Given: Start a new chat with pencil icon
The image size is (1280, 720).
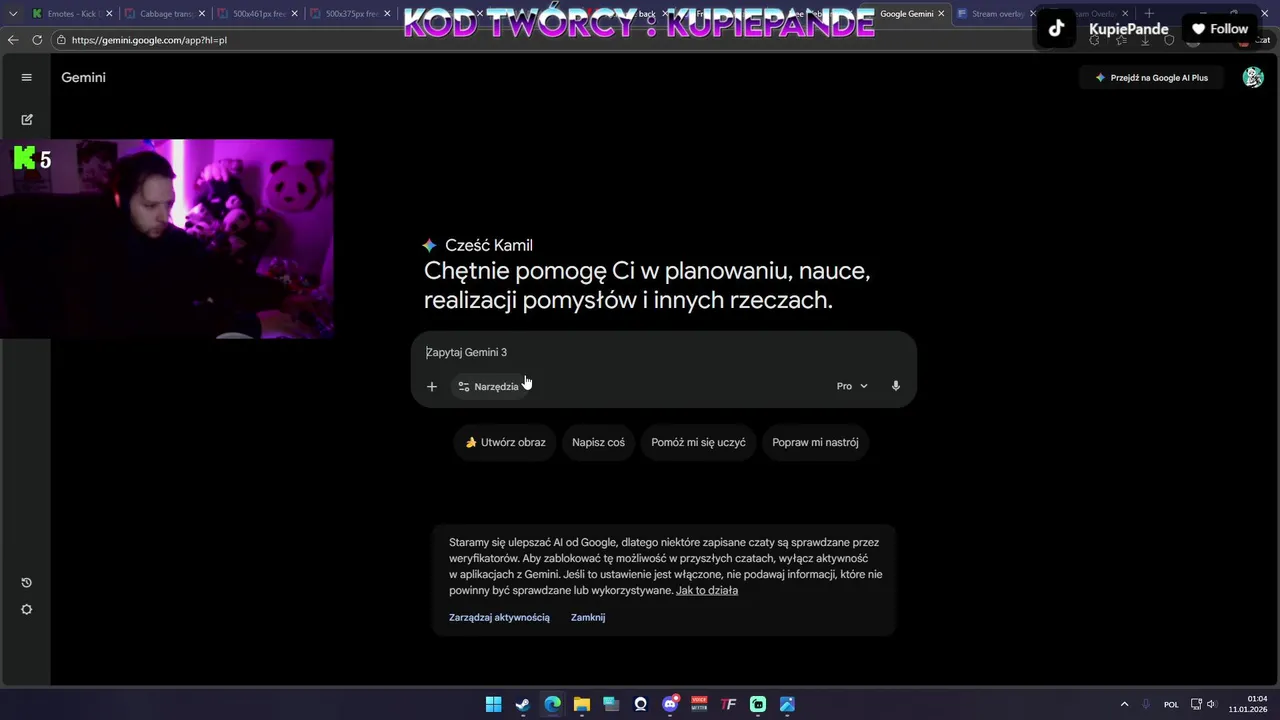Looking at the screenshot, I should 27,119.
